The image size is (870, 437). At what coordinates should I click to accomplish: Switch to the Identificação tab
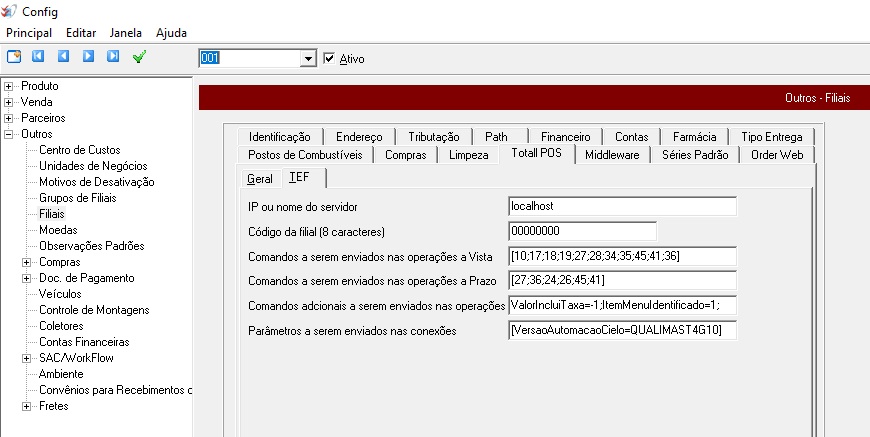tap(279, 137)
